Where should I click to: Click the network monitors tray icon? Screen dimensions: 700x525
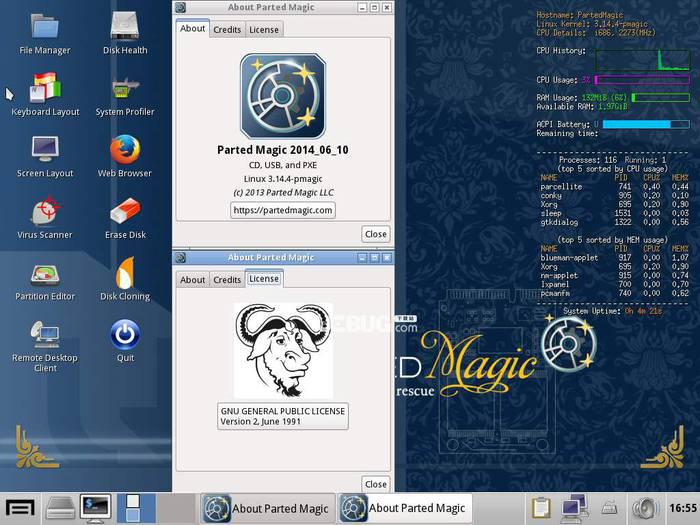574,509
